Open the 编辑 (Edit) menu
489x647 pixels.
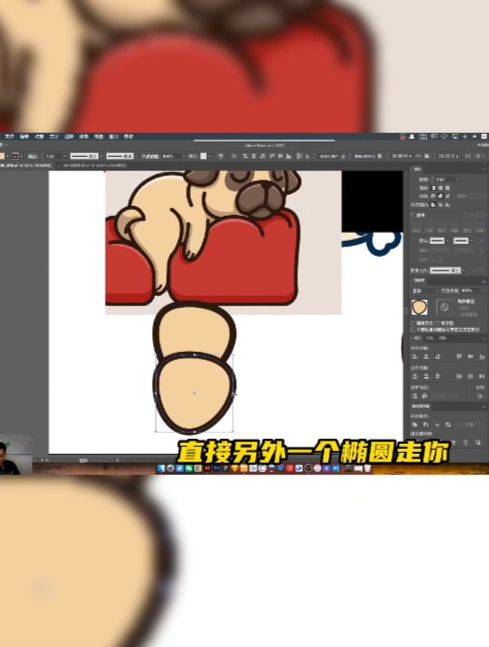24,137
